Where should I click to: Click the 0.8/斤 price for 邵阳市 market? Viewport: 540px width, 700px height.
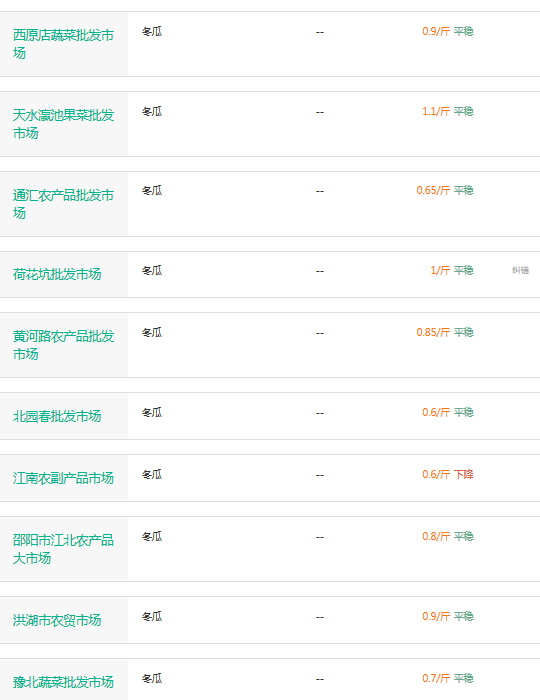coord(436,536)
